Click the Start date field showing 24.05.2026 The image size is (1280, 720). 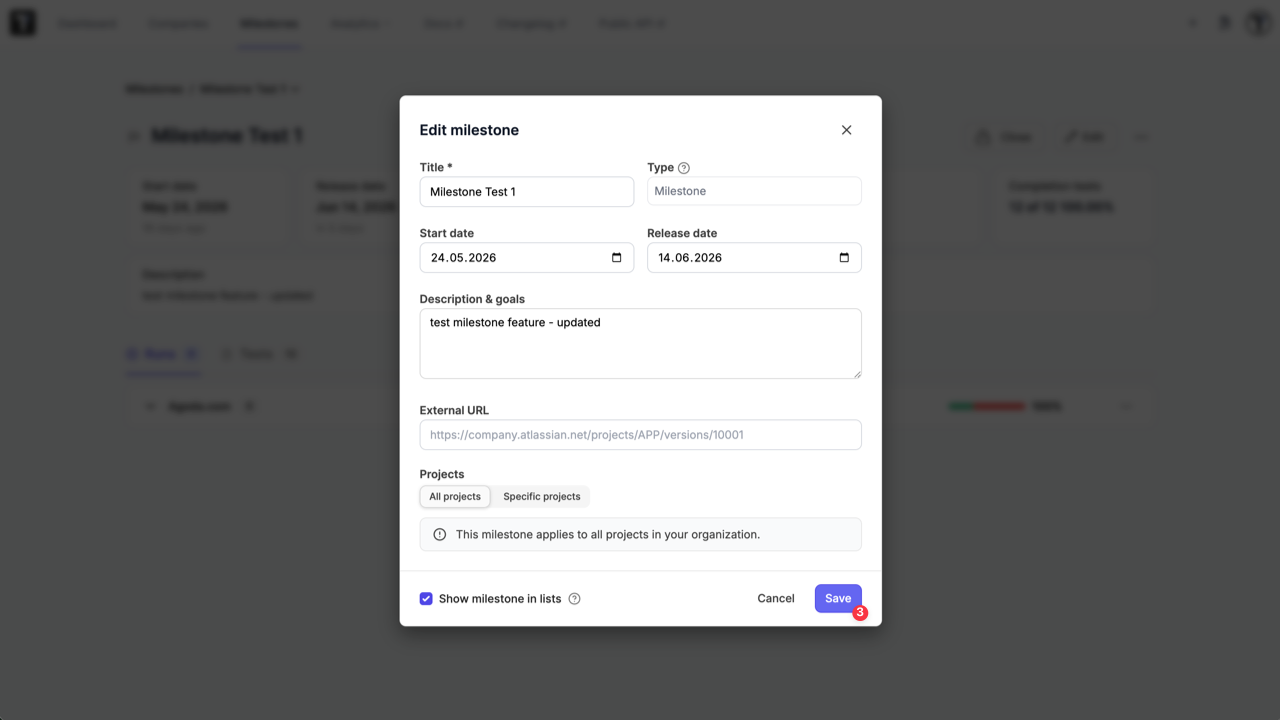tap(527, 258)
